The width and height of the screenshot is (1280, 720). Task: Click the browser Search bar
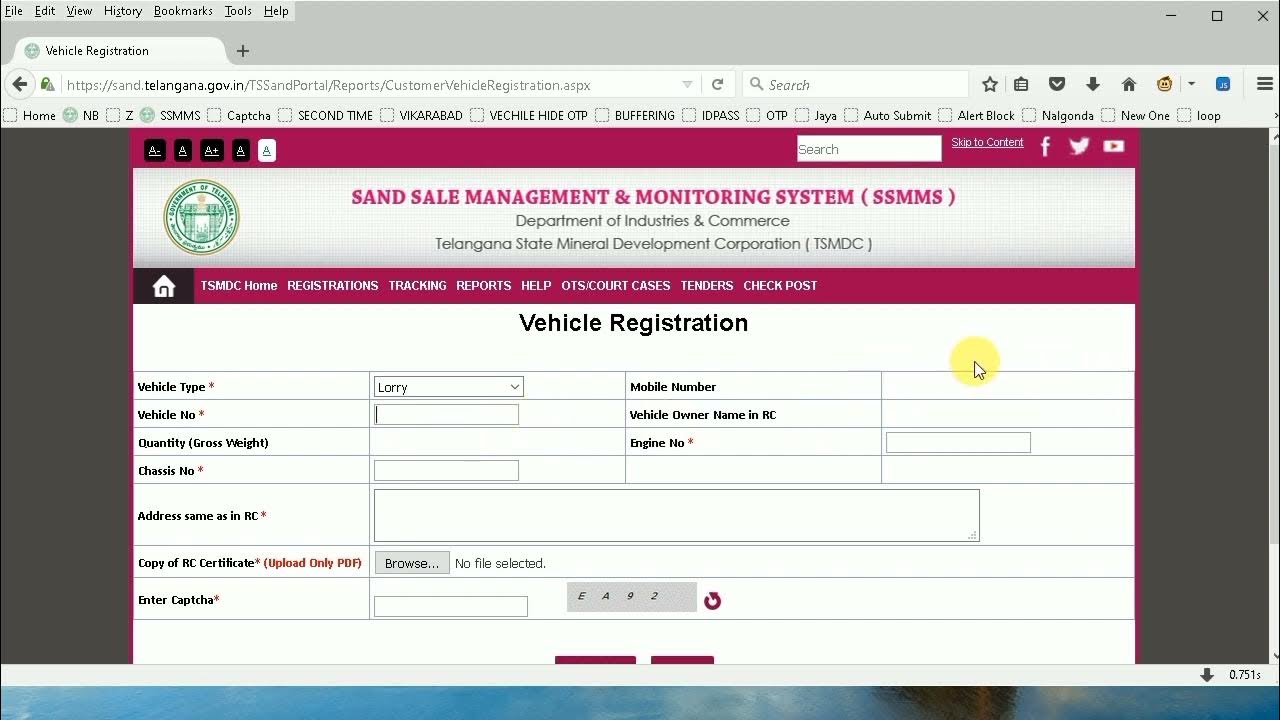click(856, 85)
